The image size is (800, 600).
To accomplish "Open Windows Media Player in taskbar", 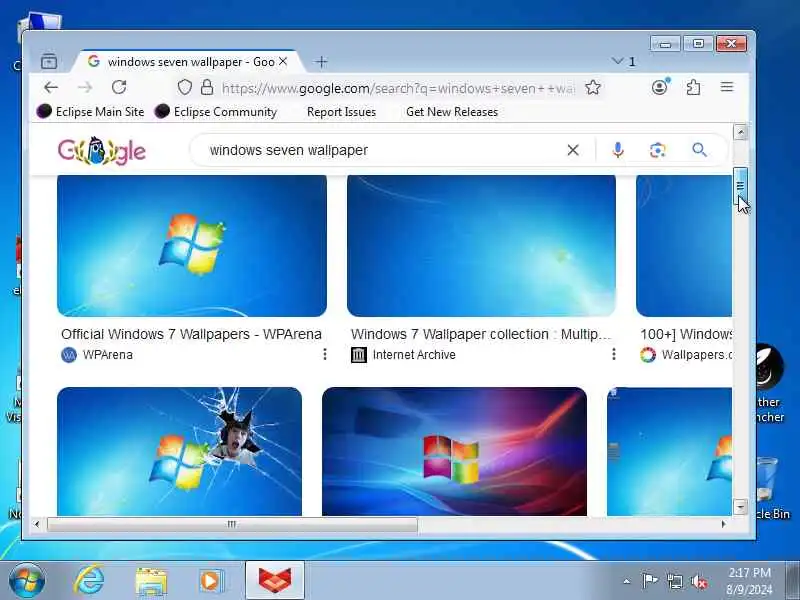I will tap(211, 581).
